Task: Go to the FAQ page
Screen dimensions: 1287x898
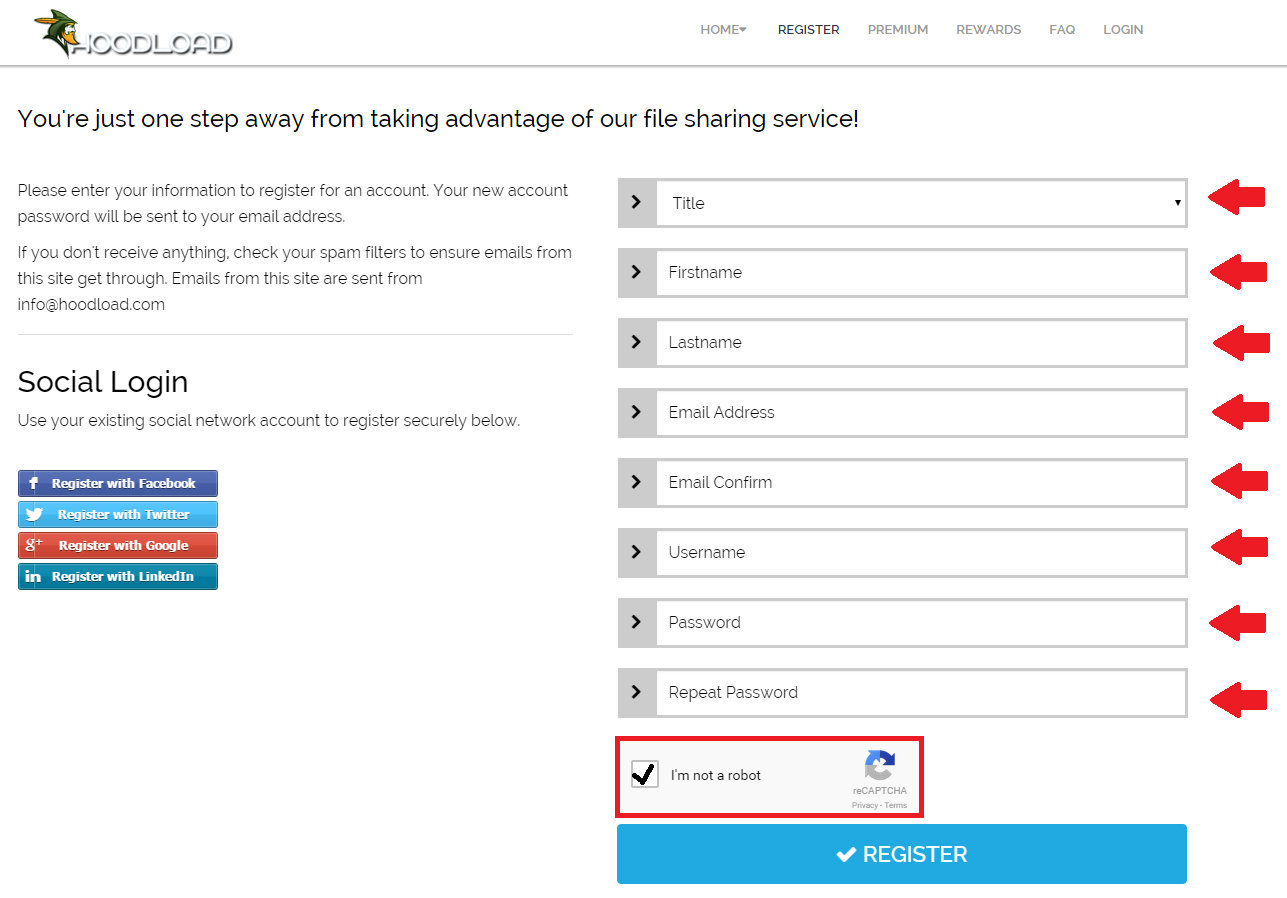Action: [x=1062, y=30]
